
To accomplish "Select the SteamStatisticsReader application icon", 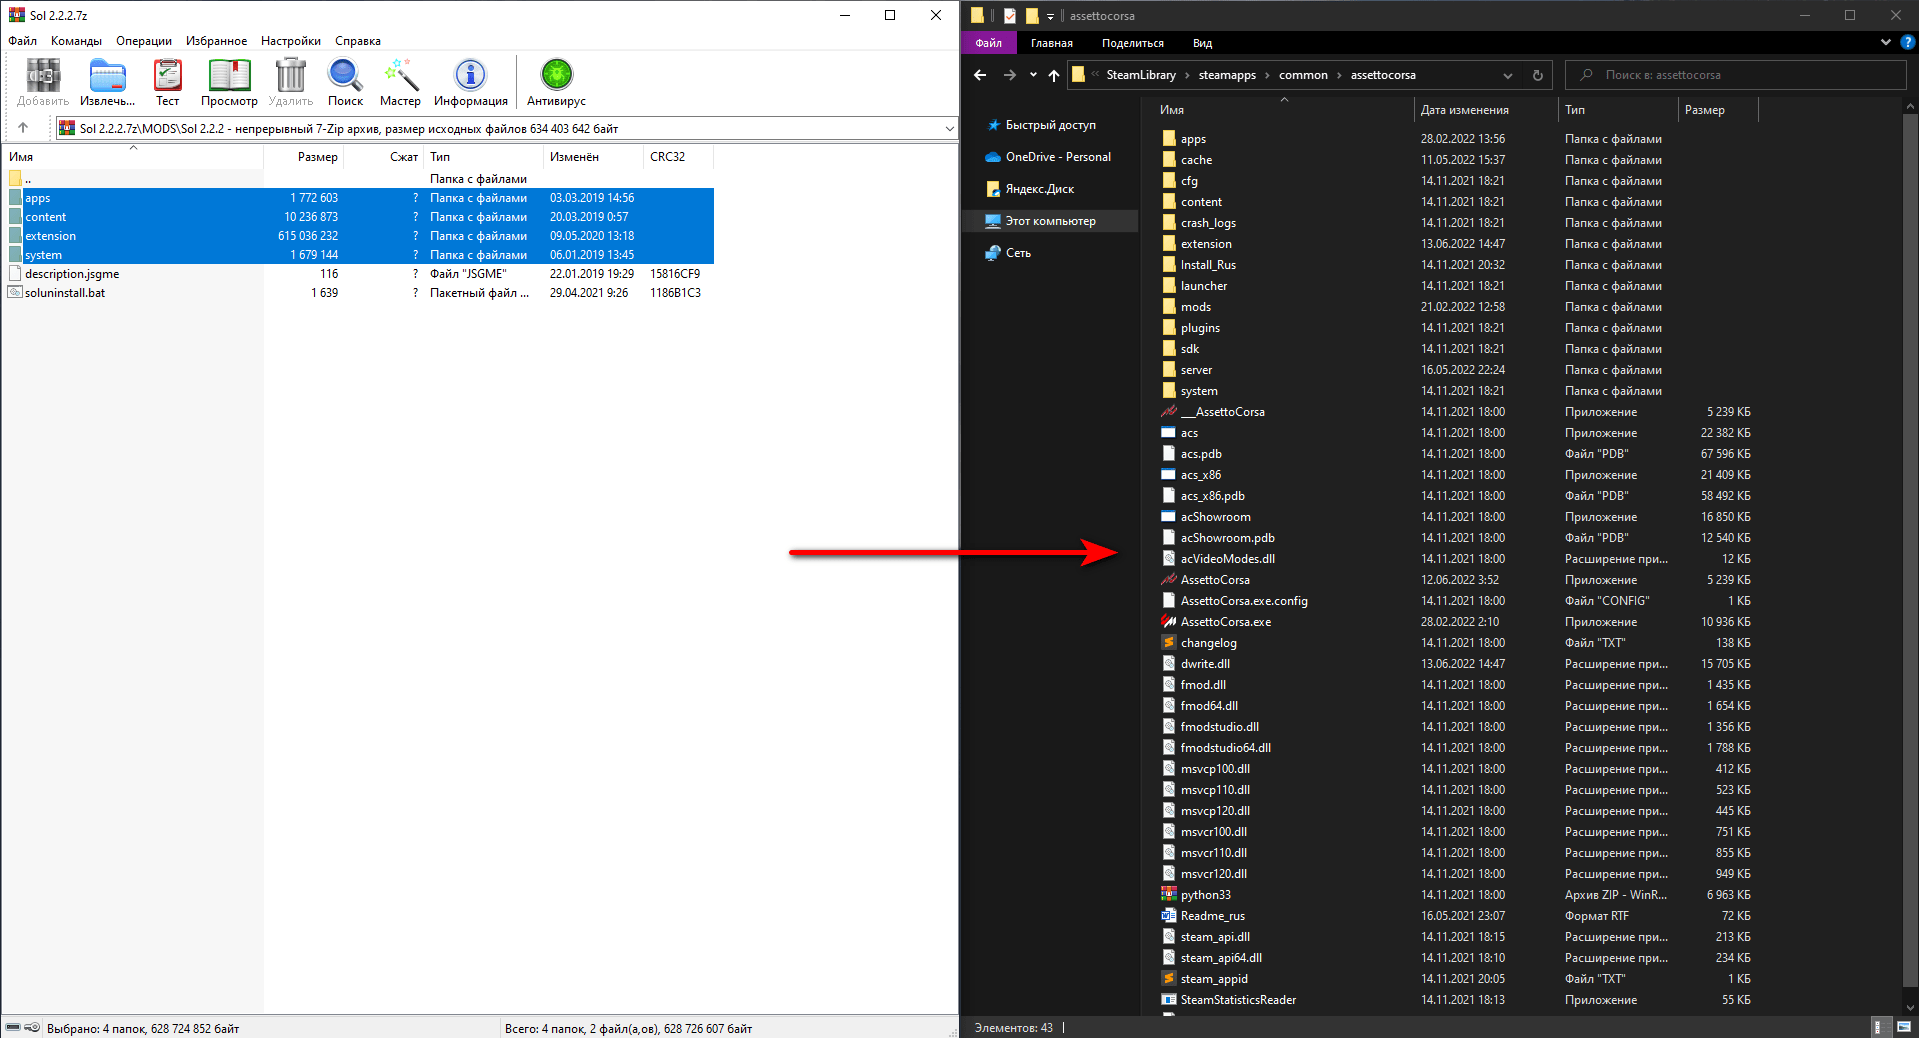I will (x=1168, y=999).
